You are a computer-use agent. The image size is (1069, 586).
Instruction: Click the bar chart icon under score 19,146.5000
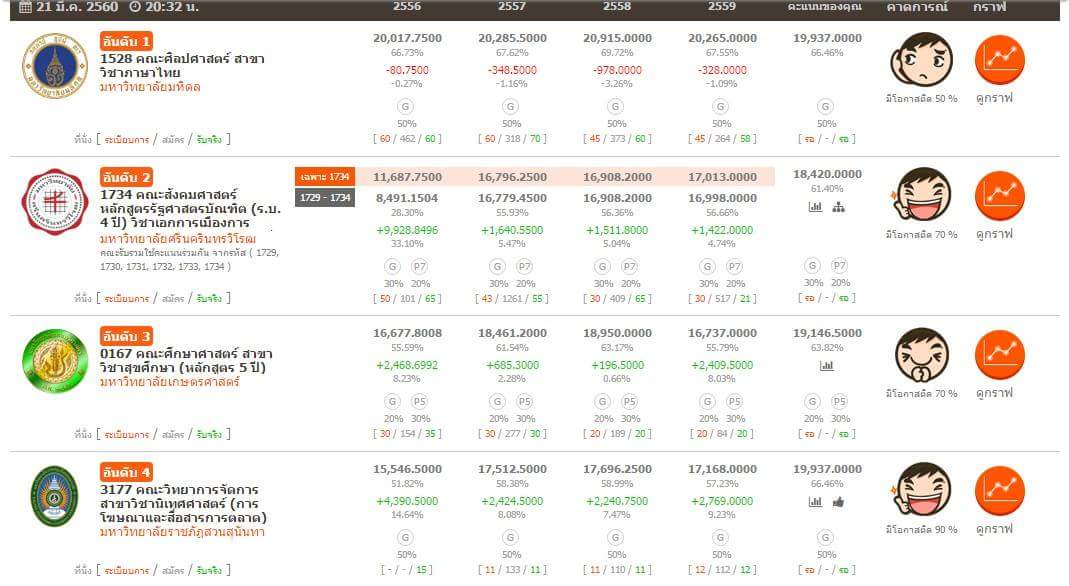[827, 366]
